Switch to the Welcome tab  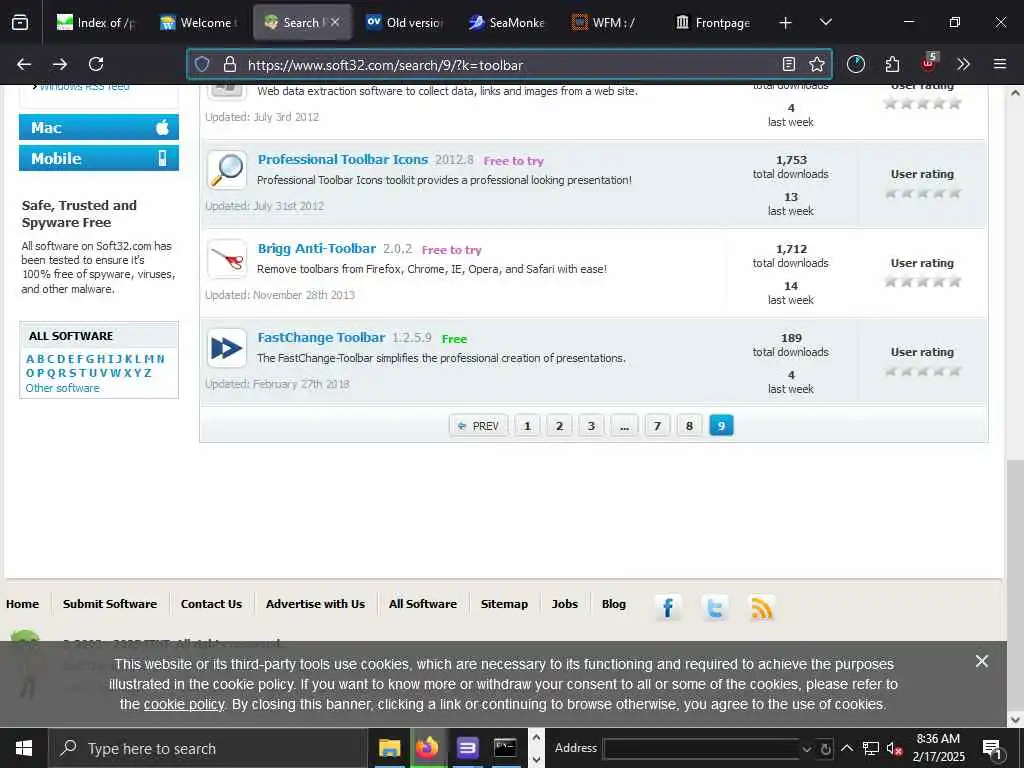point(199,23)
